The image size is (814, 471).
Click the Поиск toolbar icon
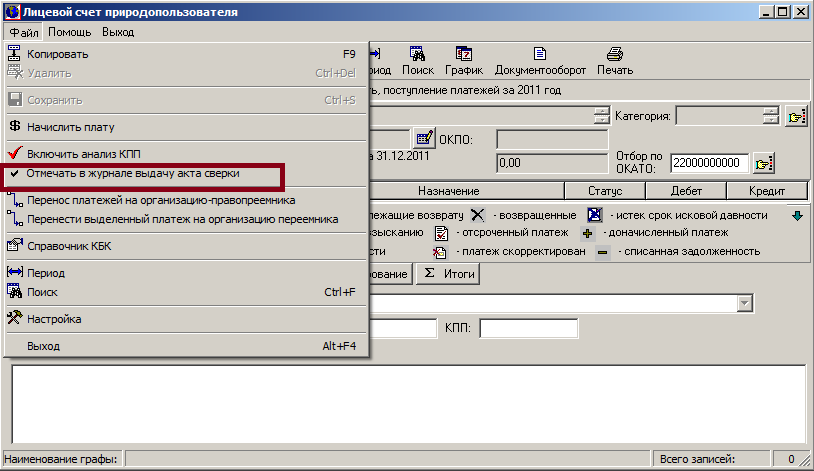click(x=417, y=56)
